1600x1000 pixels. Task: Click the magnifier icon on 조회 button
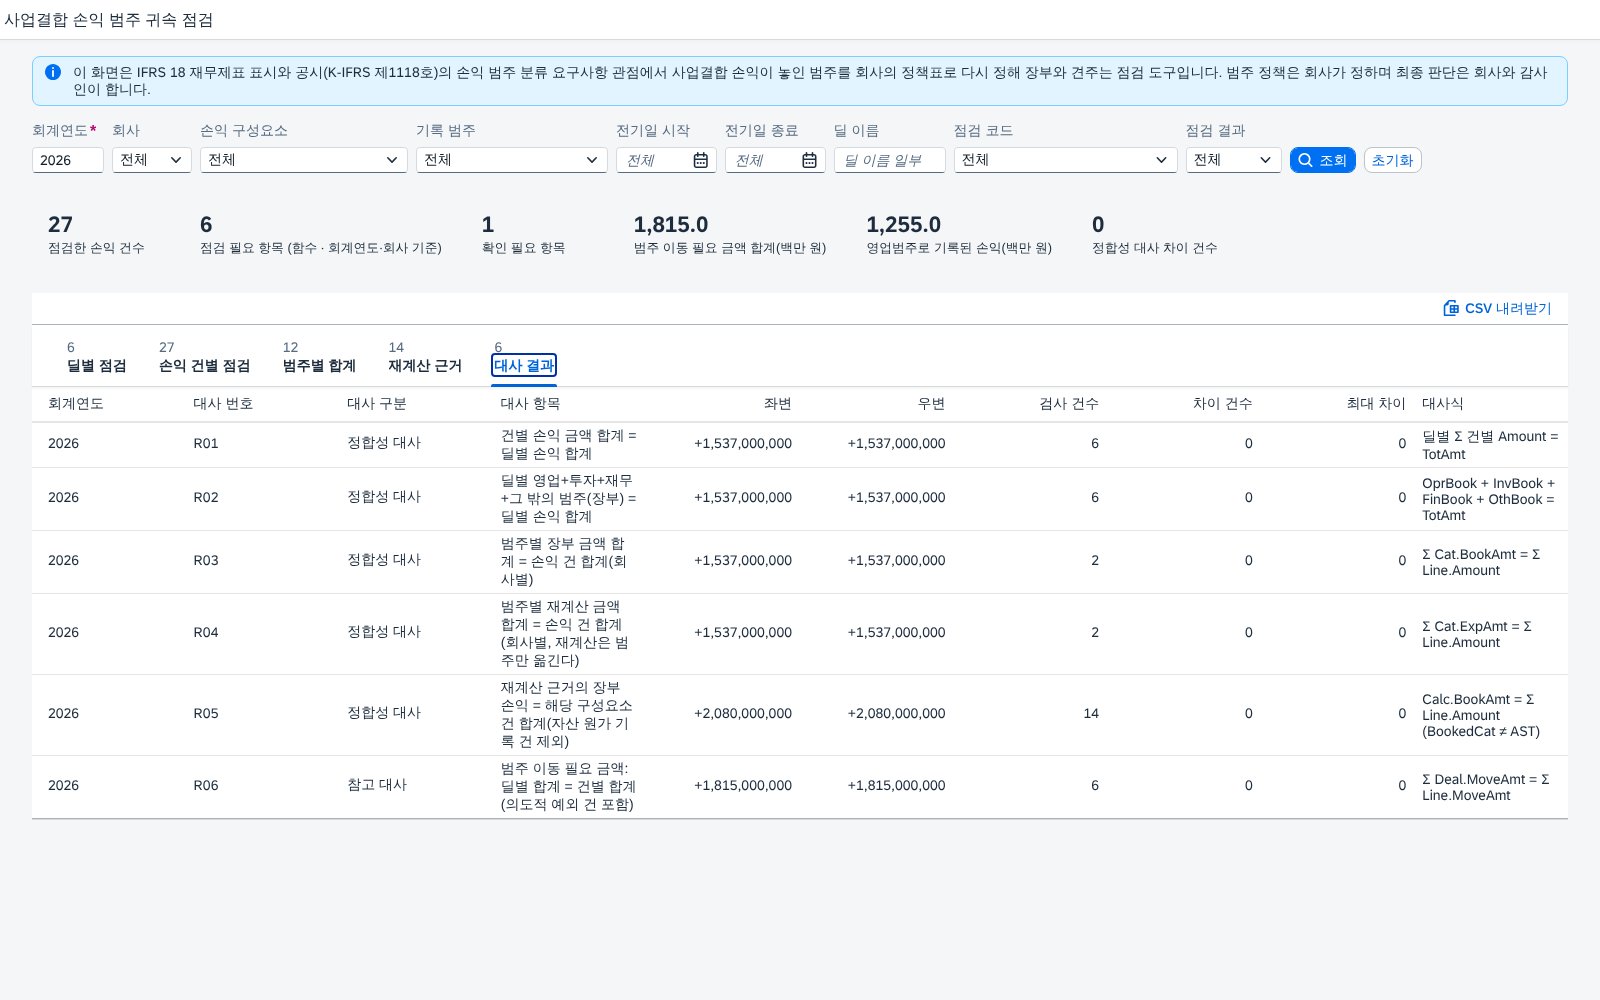[1305, 160]
